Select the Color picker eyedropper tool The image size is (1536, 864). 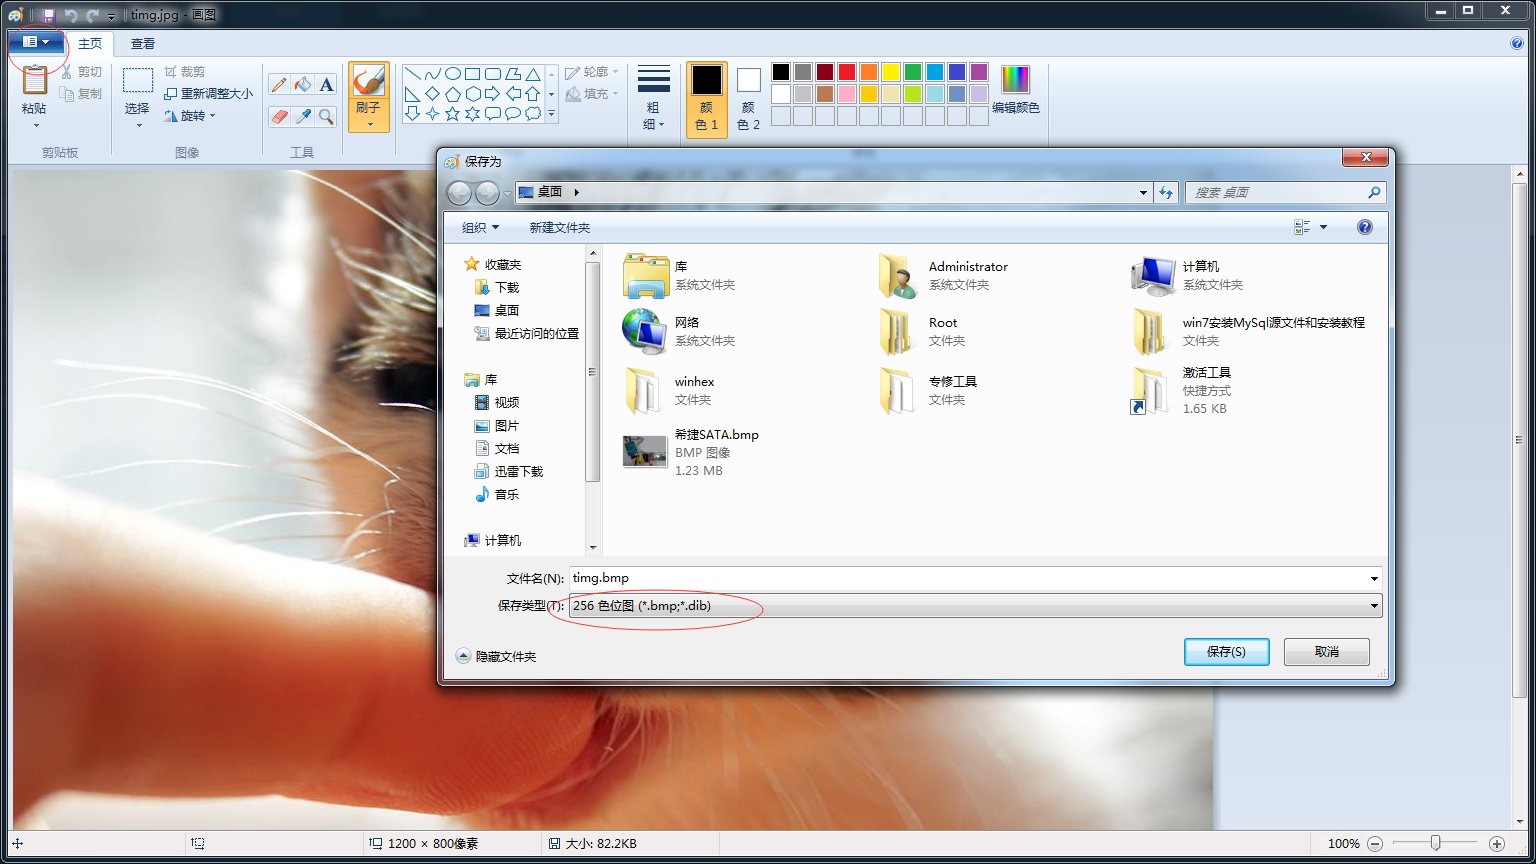coord(303,117)
